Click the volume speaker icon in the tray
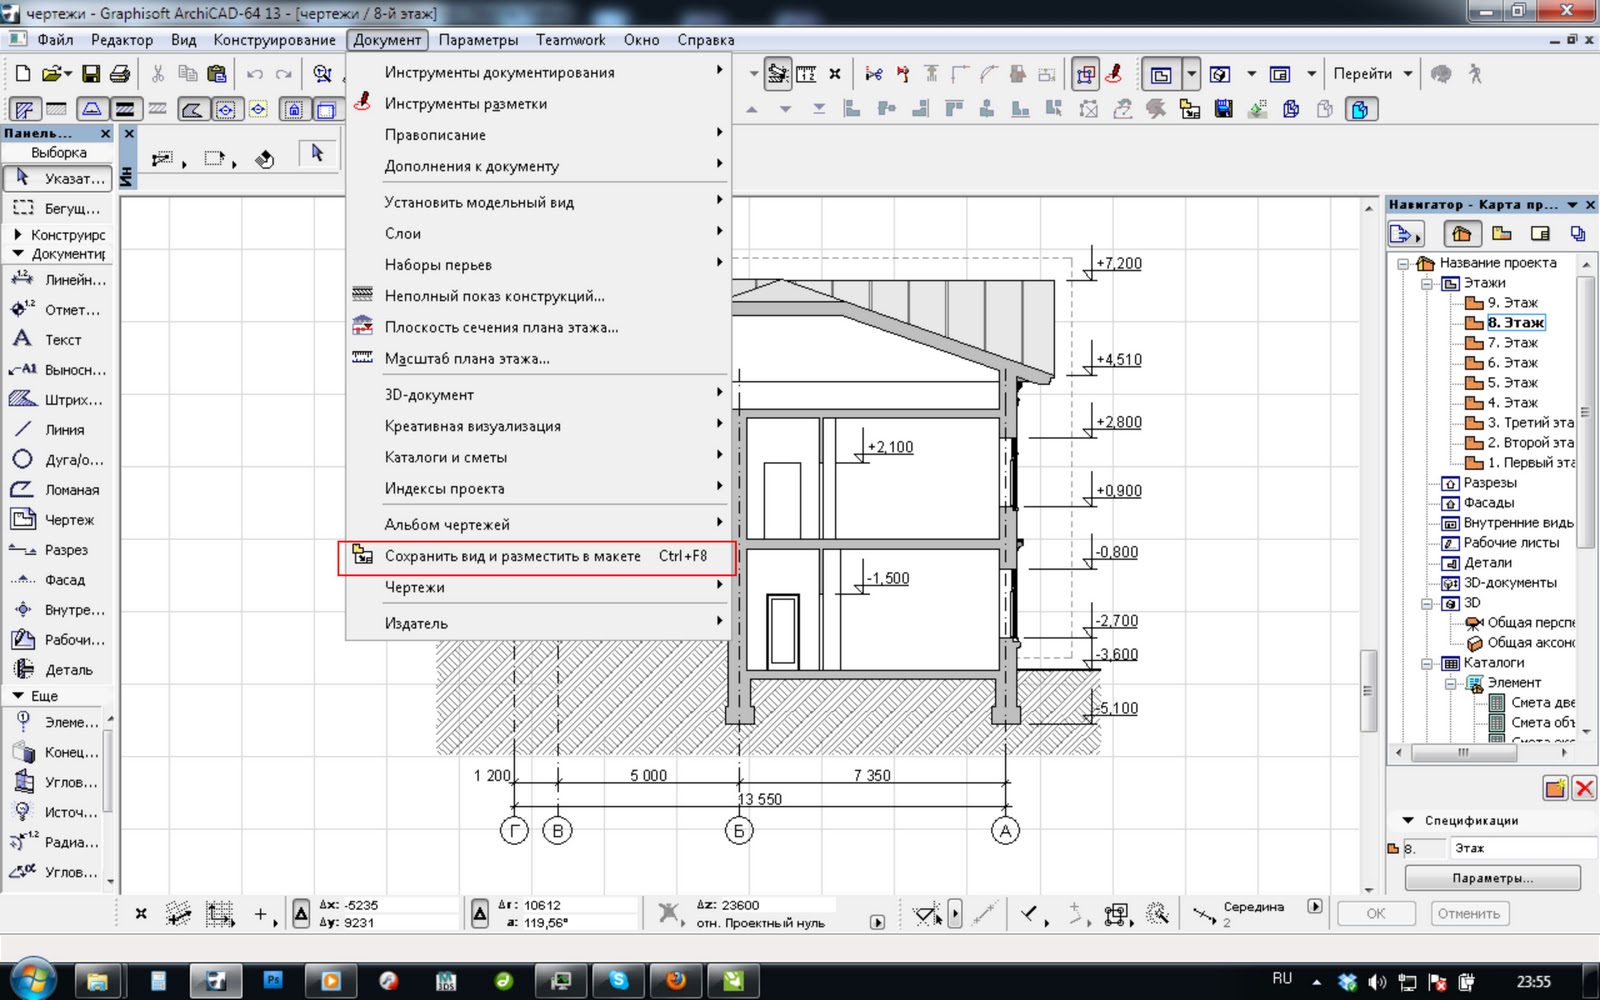 [1377, 982]
